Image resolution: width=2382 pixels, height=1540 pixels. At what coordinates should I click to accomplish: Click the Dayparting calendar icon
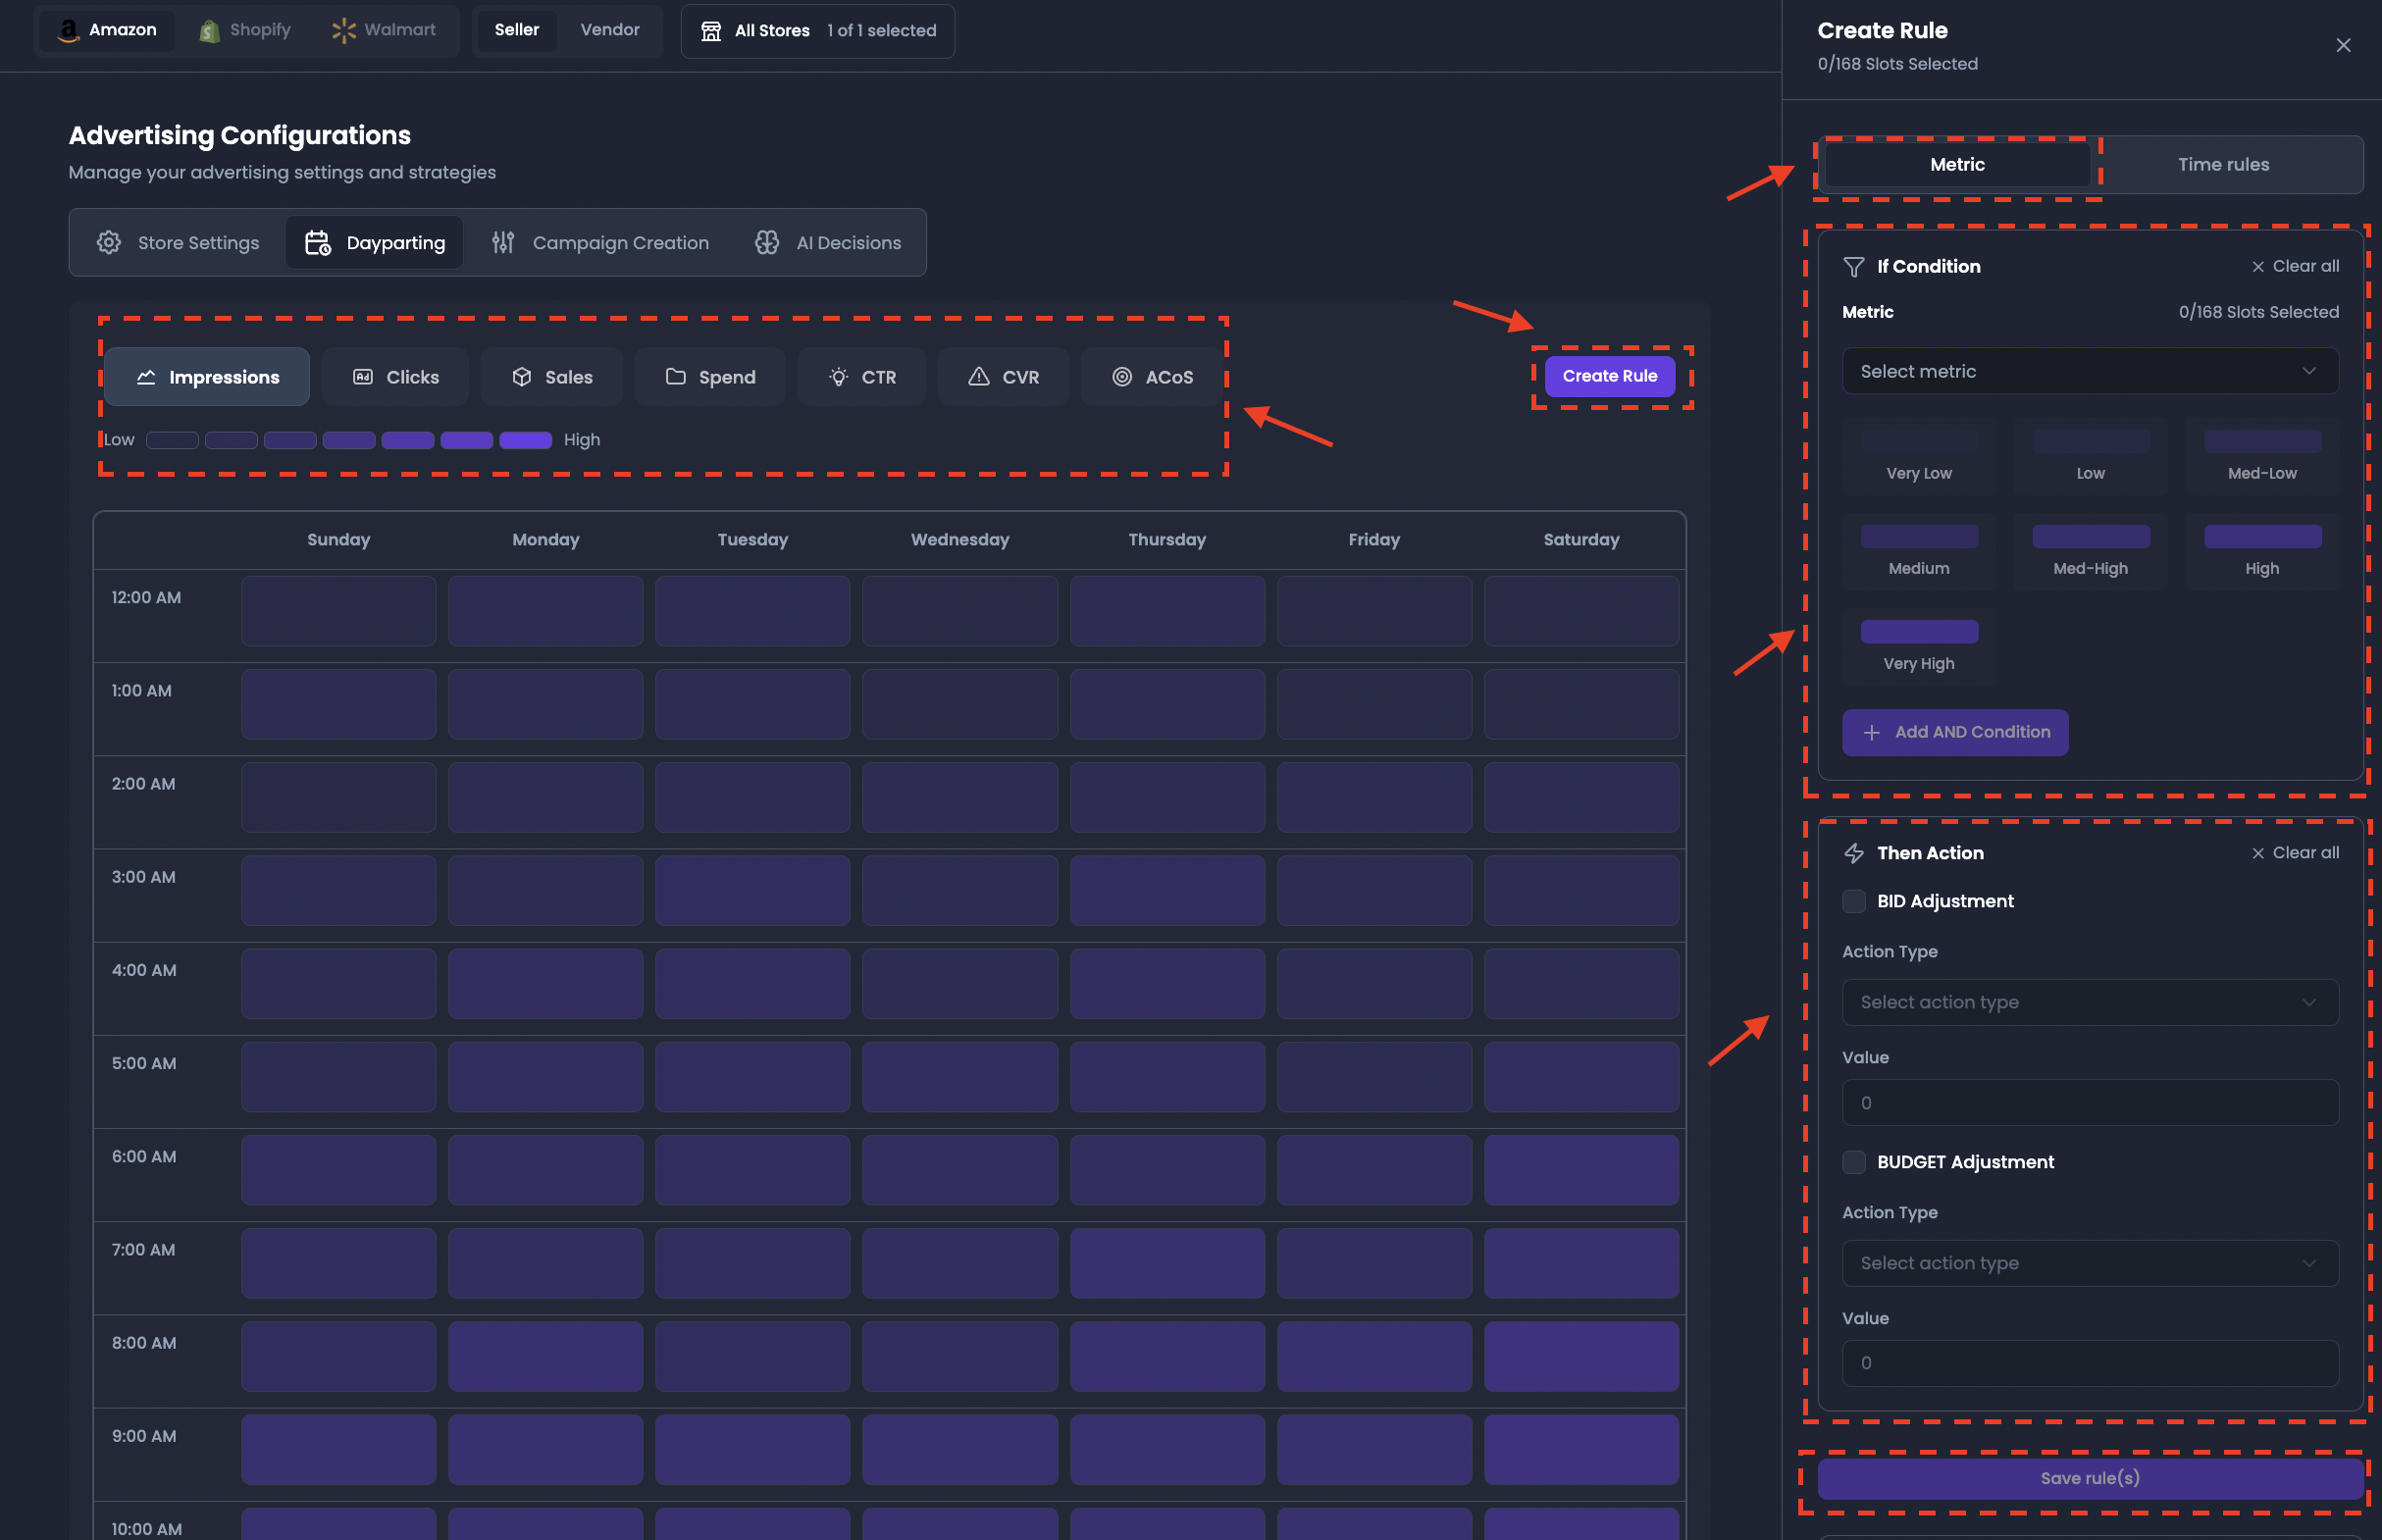(318, 242)
